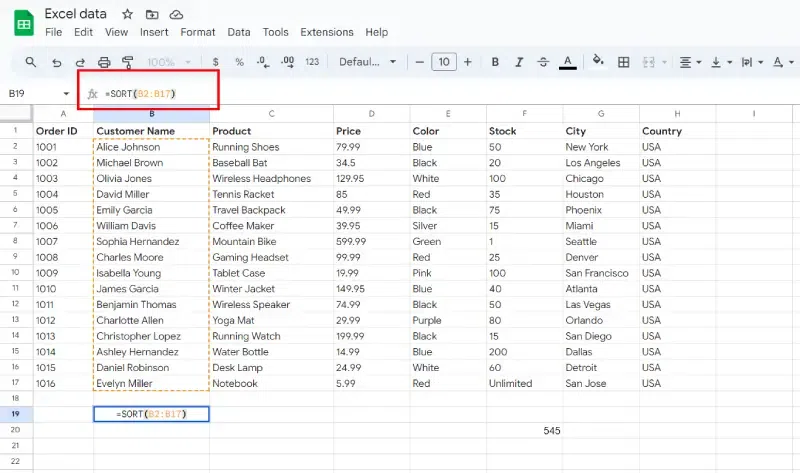Select Order ID cell 1010

(63, 289)
